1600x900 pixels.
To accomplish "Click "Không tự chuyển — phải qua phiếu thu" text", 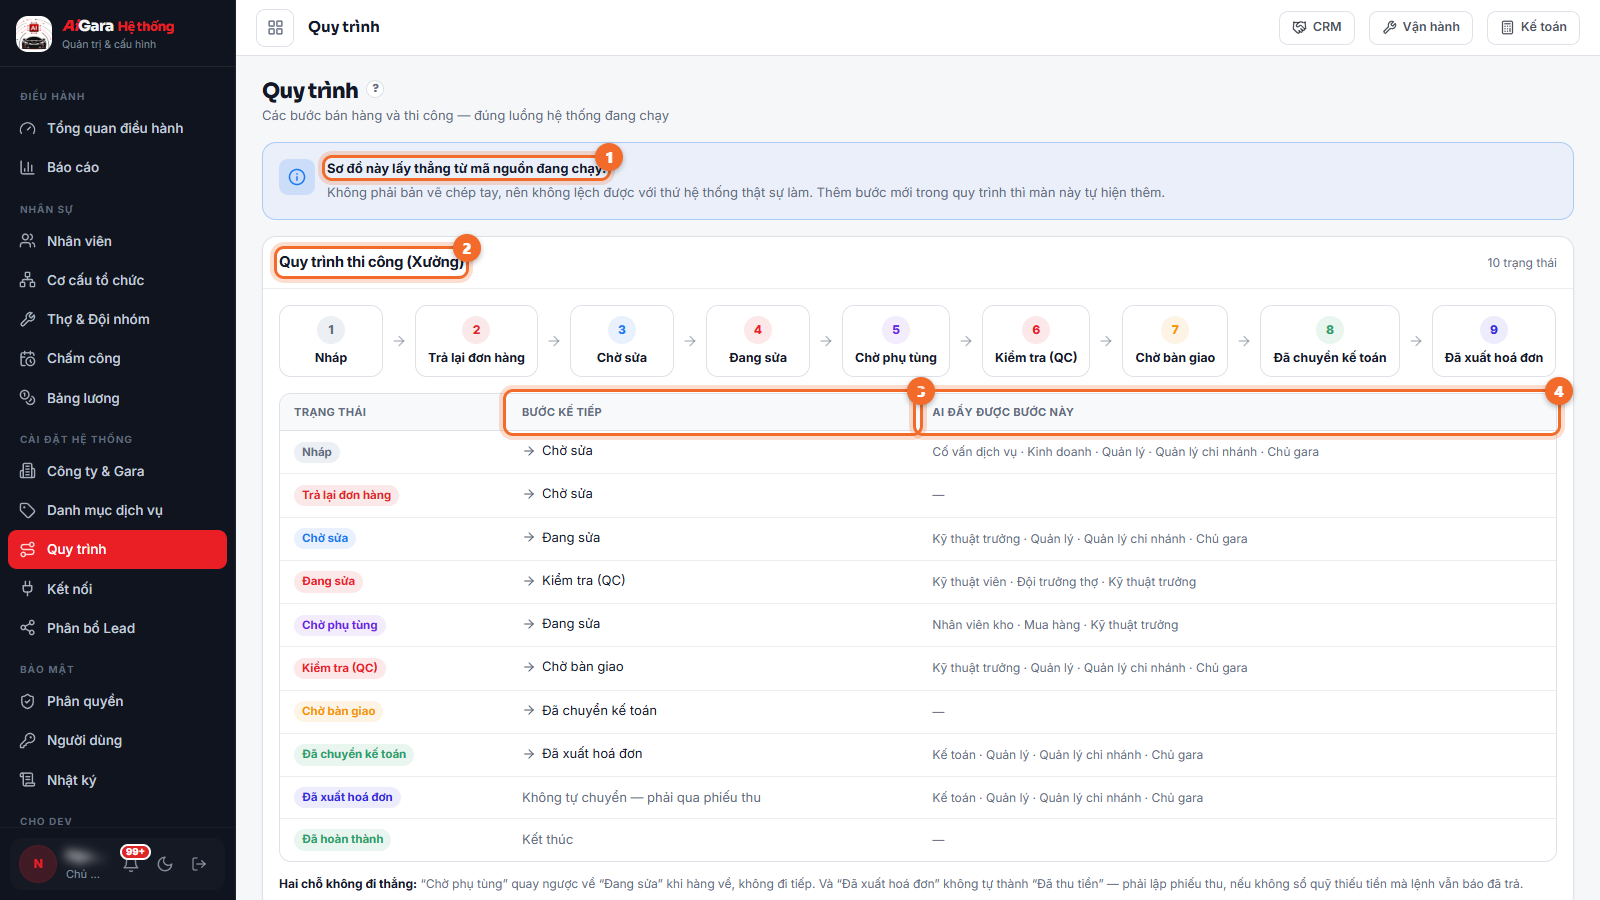I will (641, 797).
